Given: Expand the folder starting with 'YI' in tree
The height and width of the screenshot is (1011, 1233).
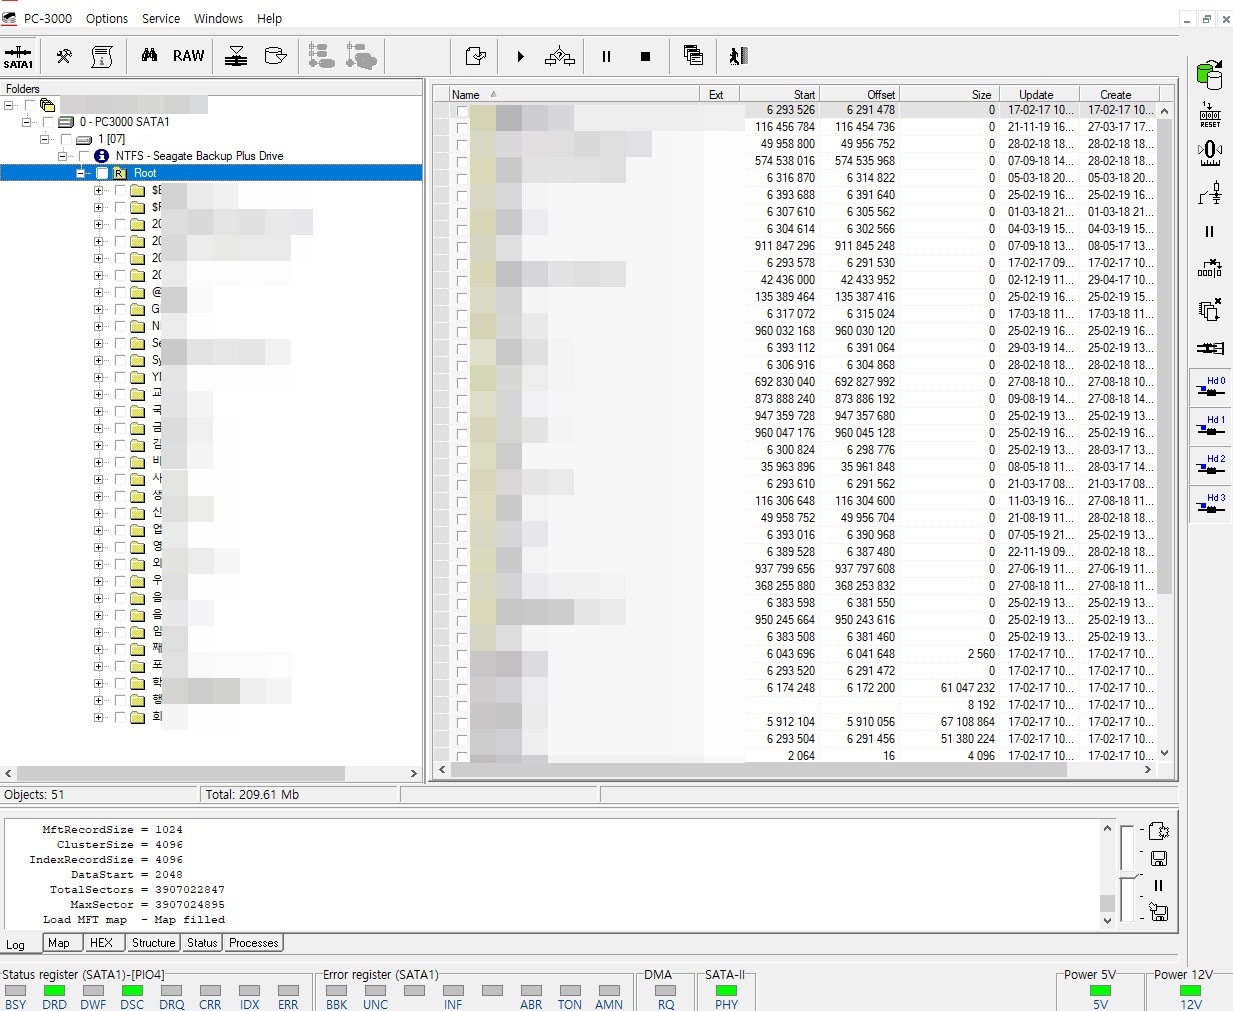Looking at the screenshot, I should pyautogui.click(x=98, y=377).
